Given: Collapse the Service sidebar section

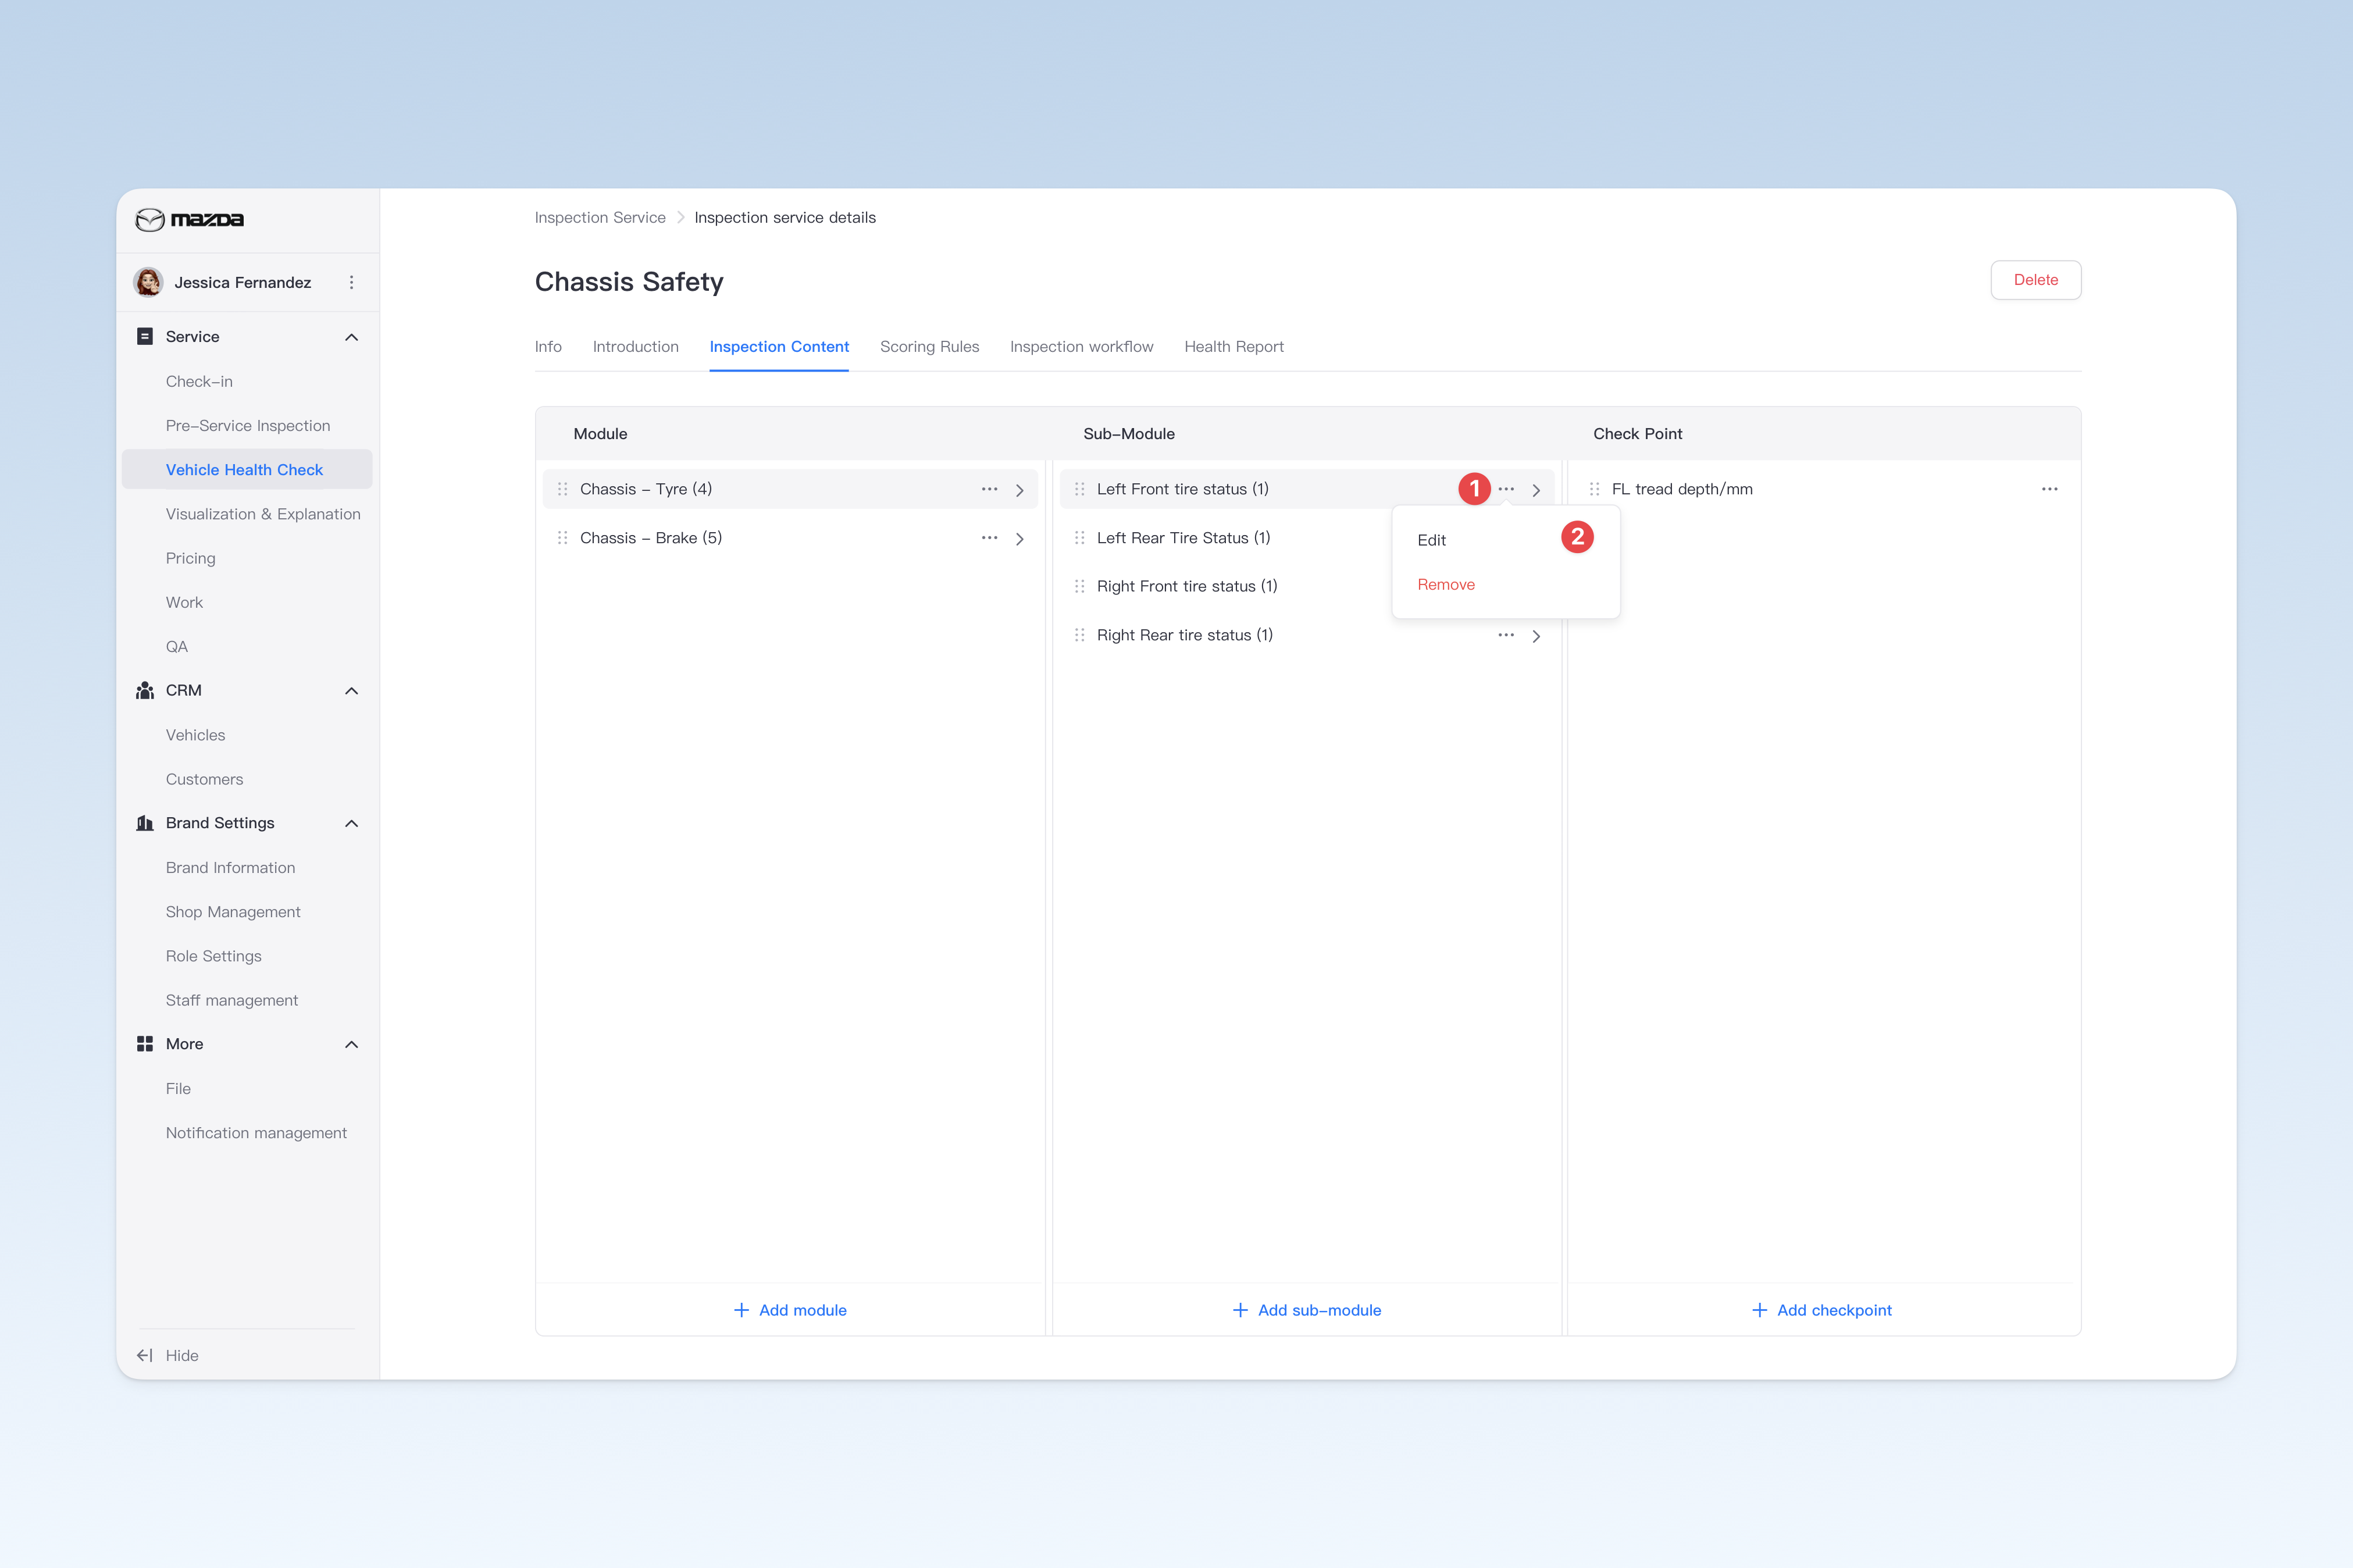Looking at the screenshot, I should coord(351,337).
